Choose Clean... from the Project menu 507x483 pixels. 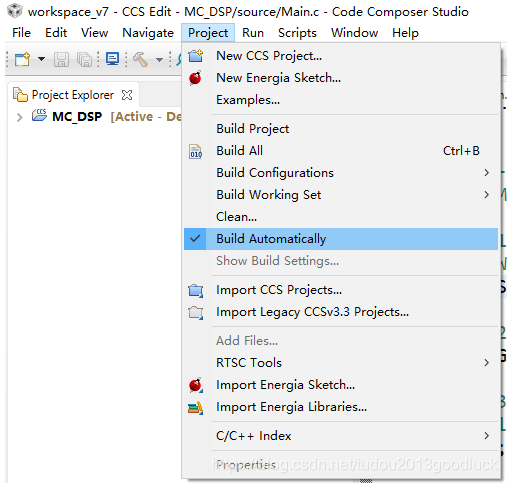pos(236,217)
